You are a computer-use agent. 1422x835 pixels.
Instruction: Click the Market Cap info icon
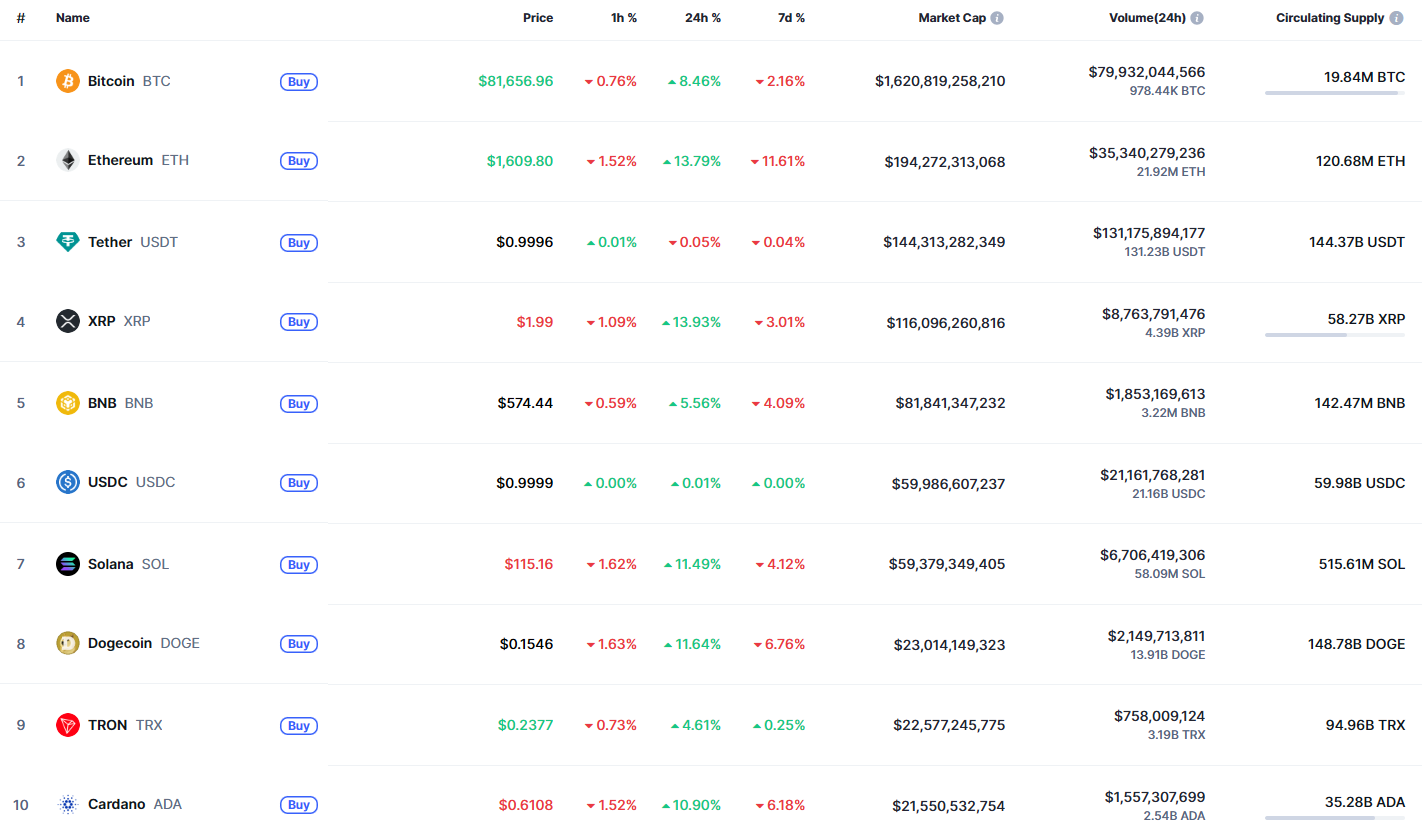pyautogui.click(x=997, y=18)
